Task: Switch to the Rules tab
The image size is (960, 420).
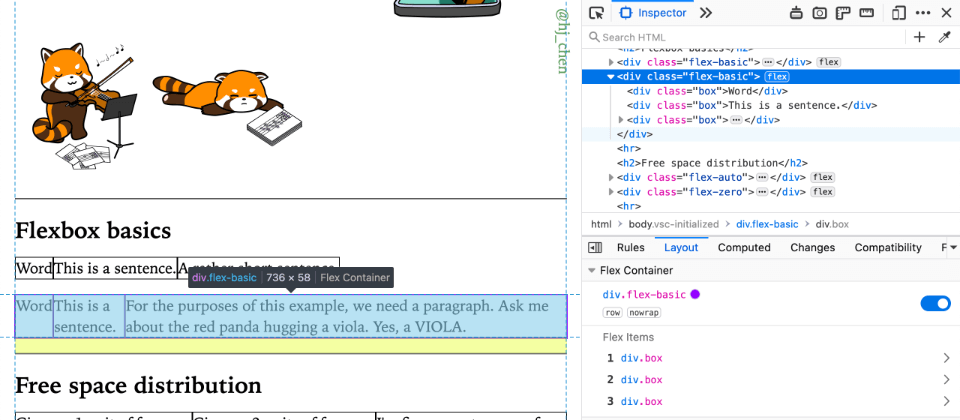Action: point(631,247)
